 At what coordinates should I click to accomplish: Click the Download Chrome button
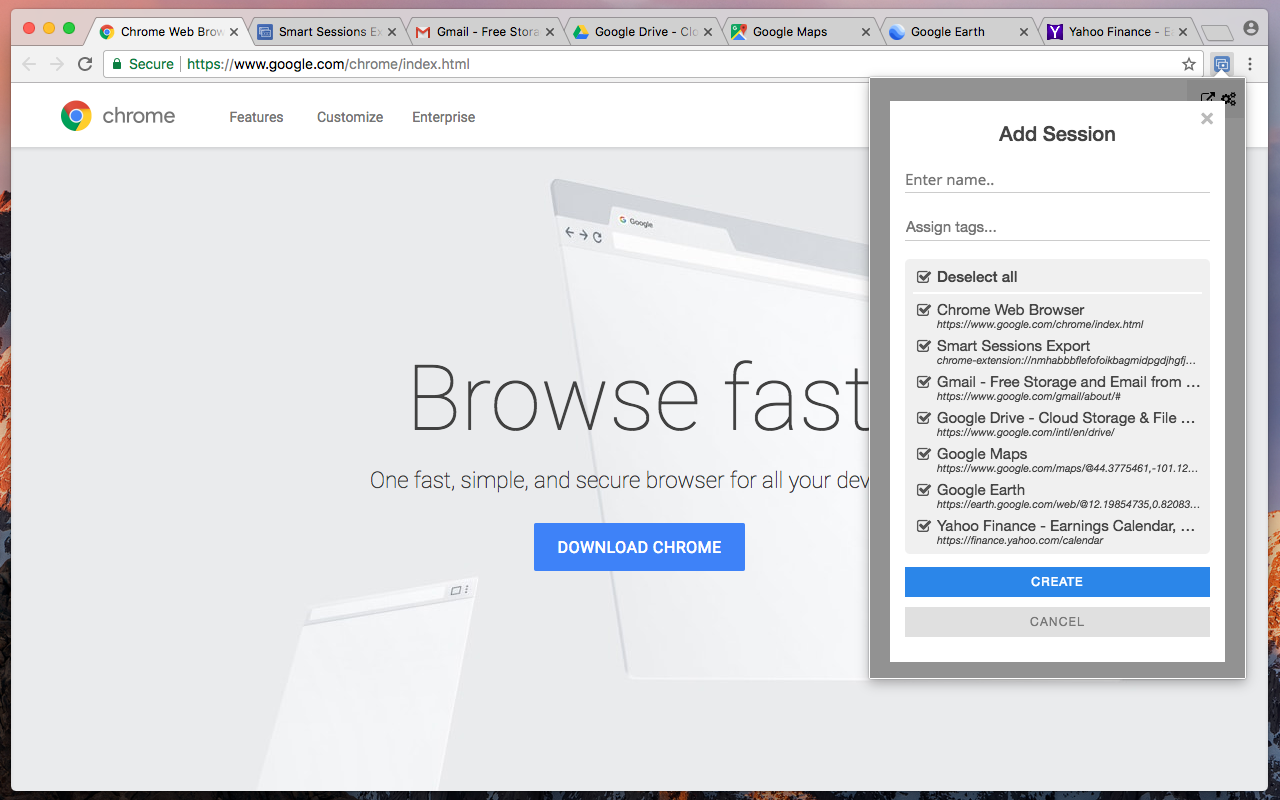point(639,547)
